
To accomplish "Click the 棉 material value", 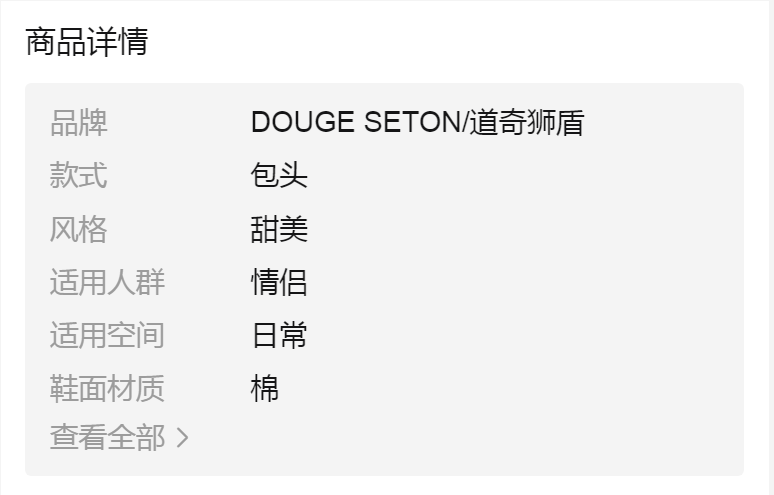I will click(265, 388).
